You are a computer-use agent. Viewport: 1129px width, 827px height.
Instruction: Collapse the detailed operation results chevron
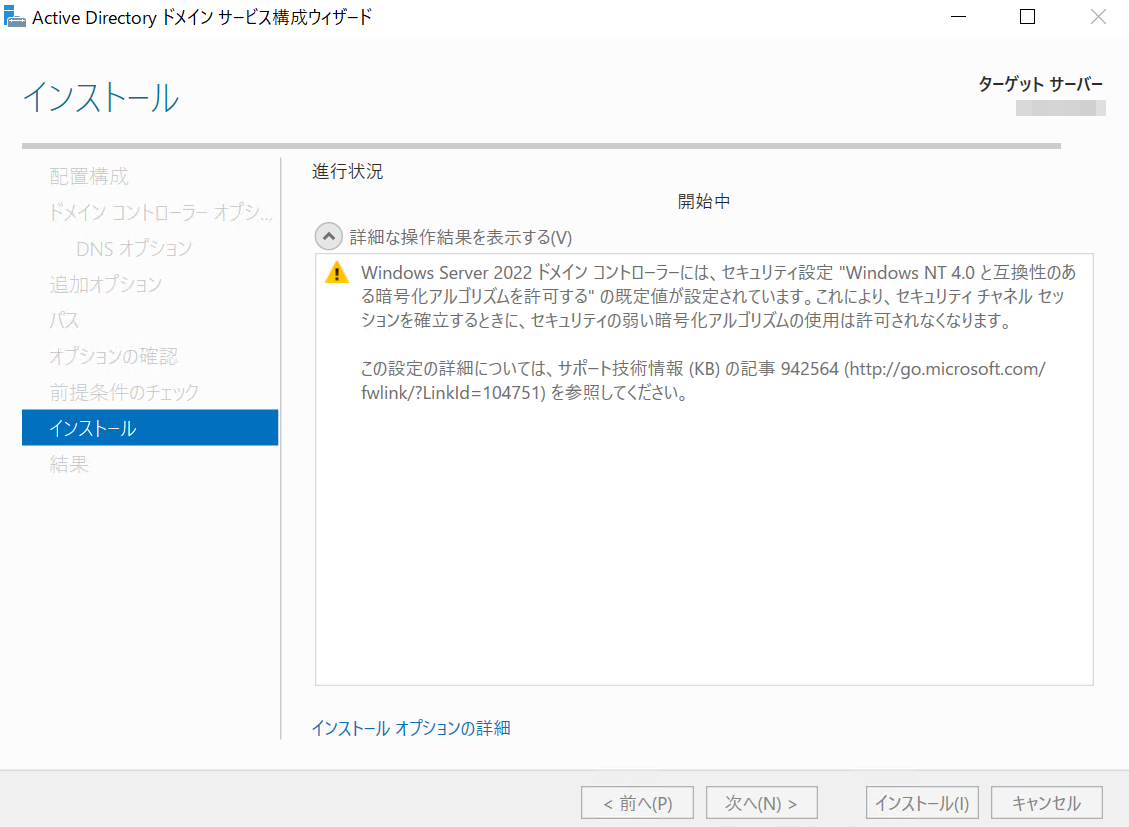328,237
